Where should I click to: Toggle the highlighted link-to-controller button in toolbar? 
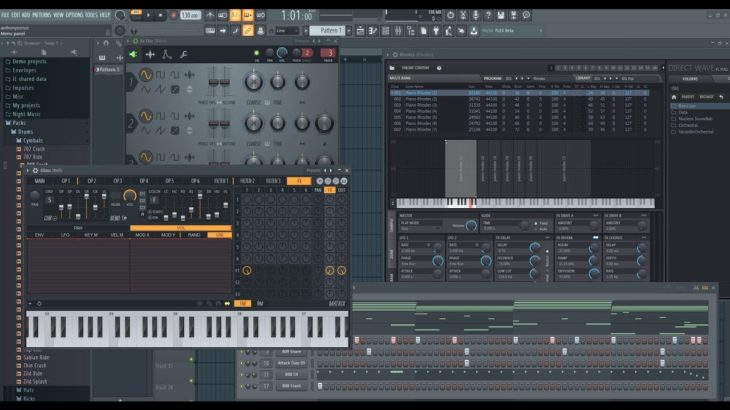coord(248,31)
